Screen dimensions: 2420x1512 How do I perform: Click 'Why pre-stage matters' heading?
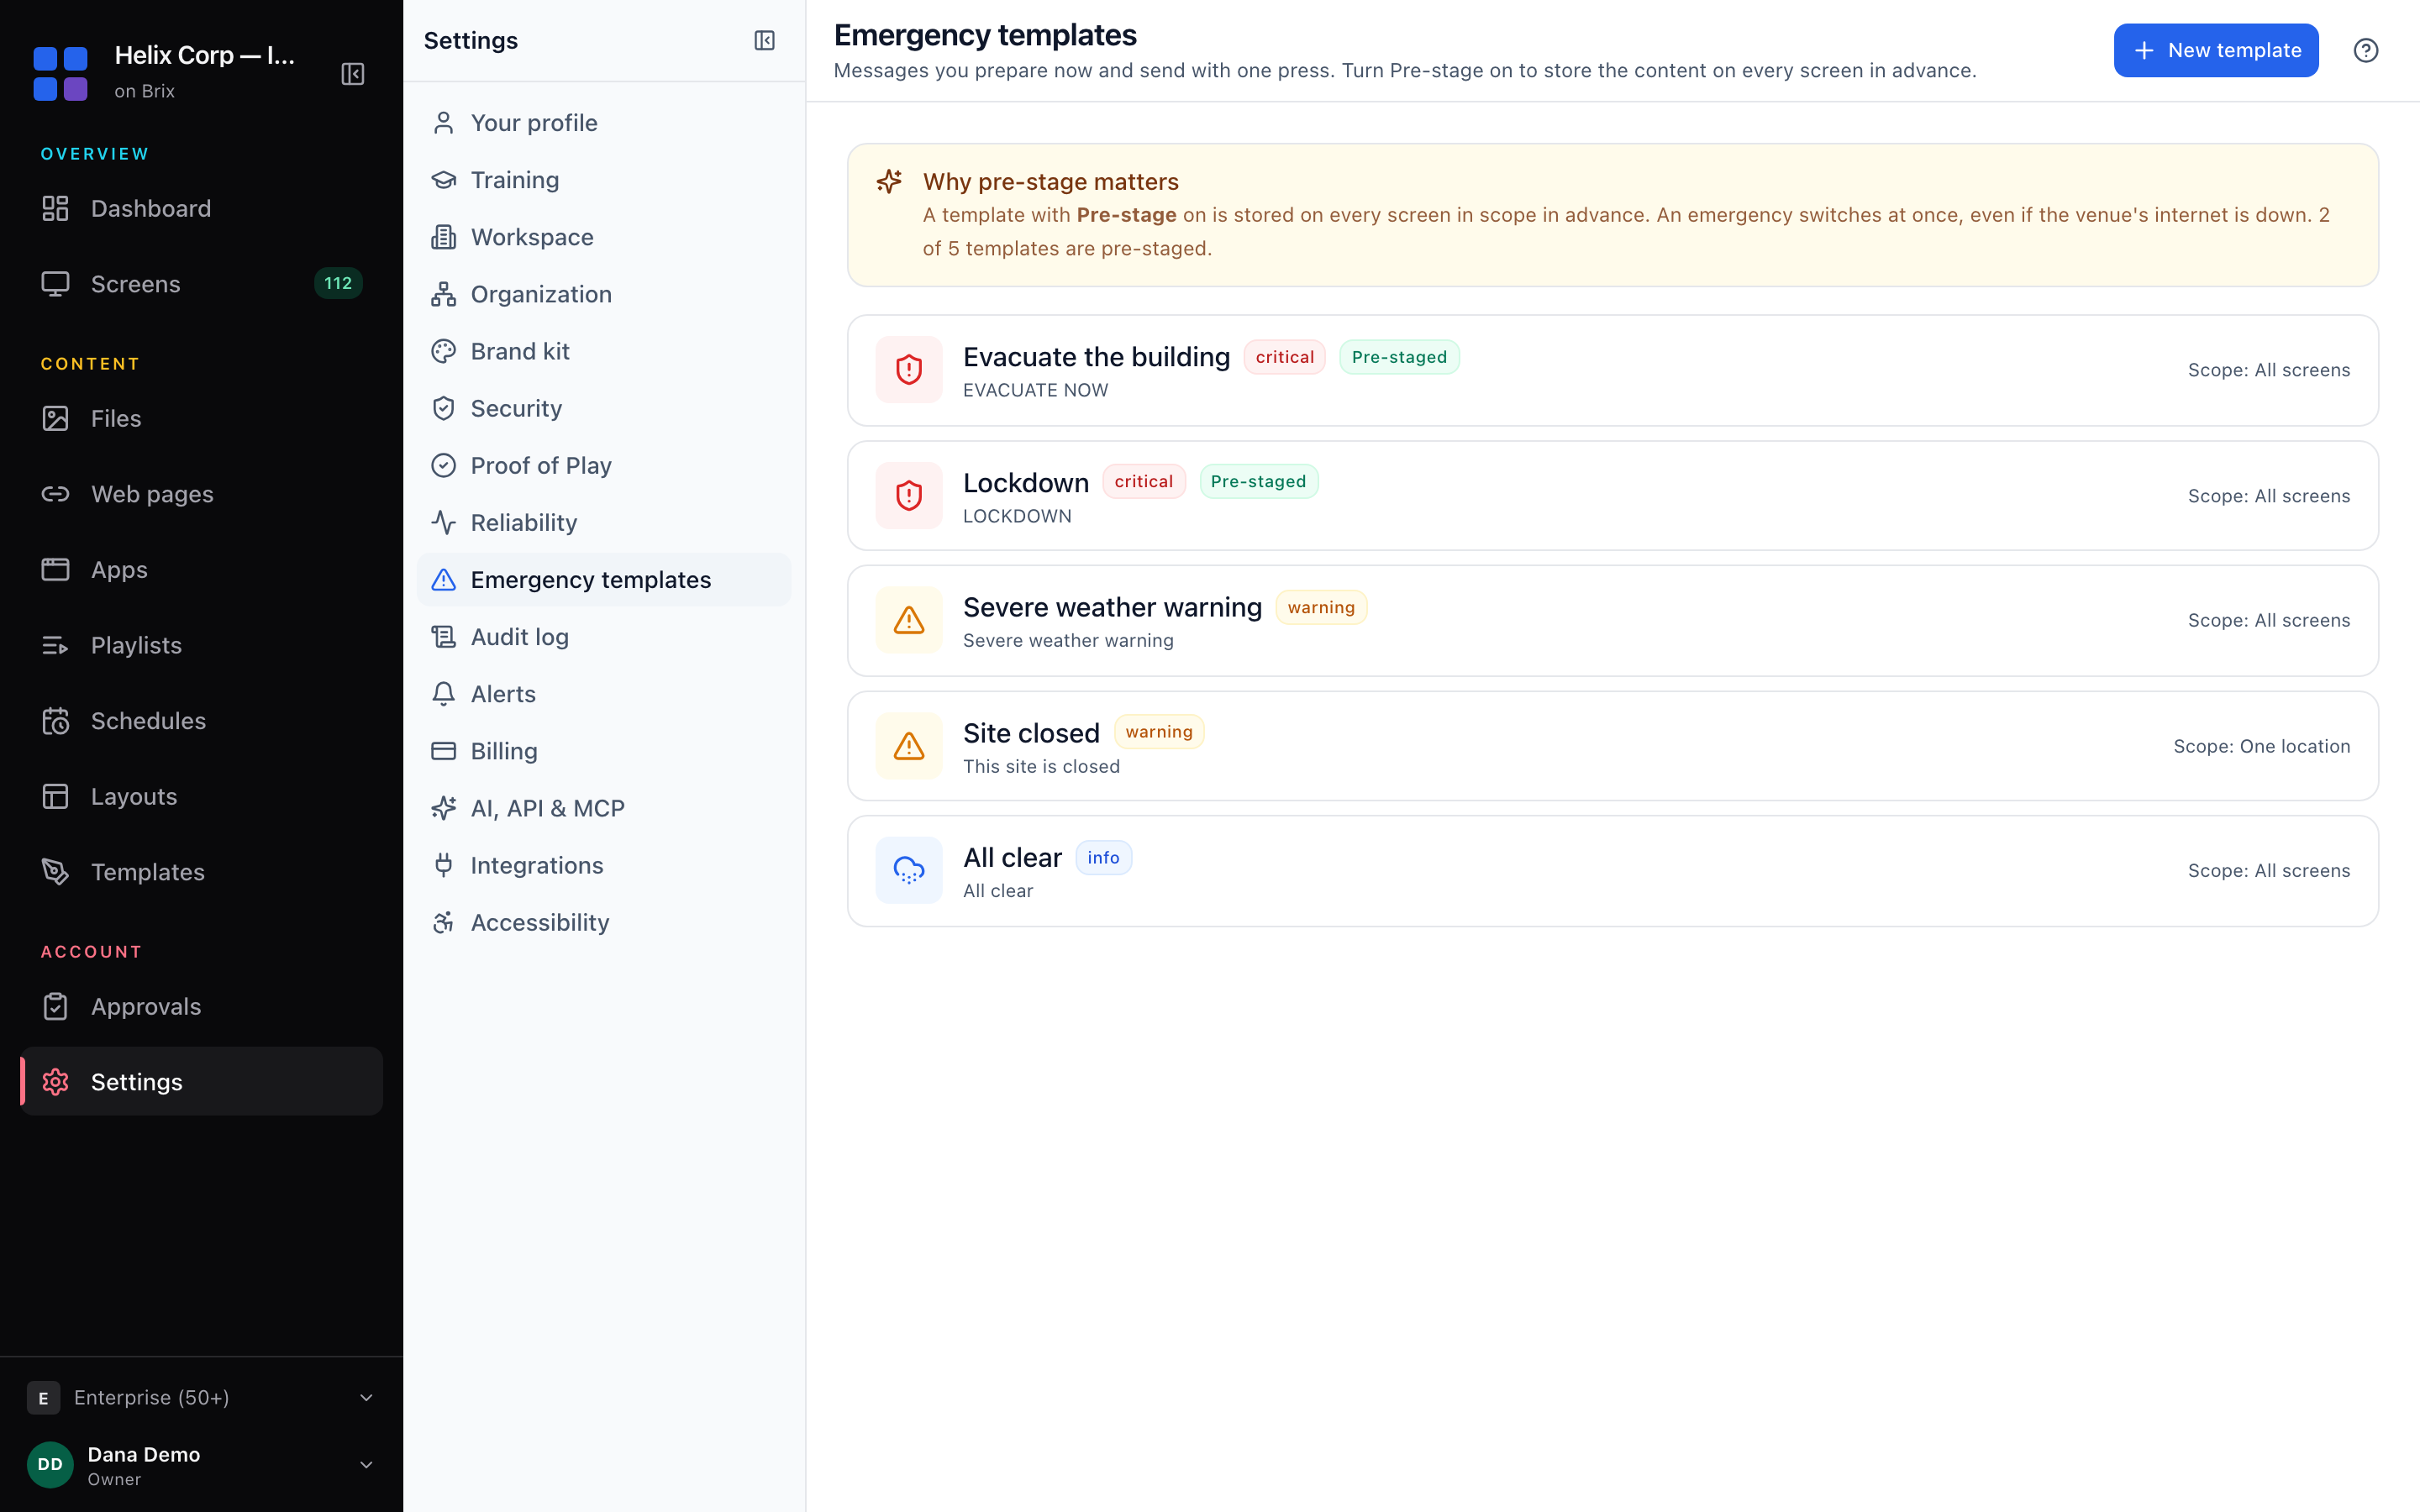click(x=1050, y=181)
